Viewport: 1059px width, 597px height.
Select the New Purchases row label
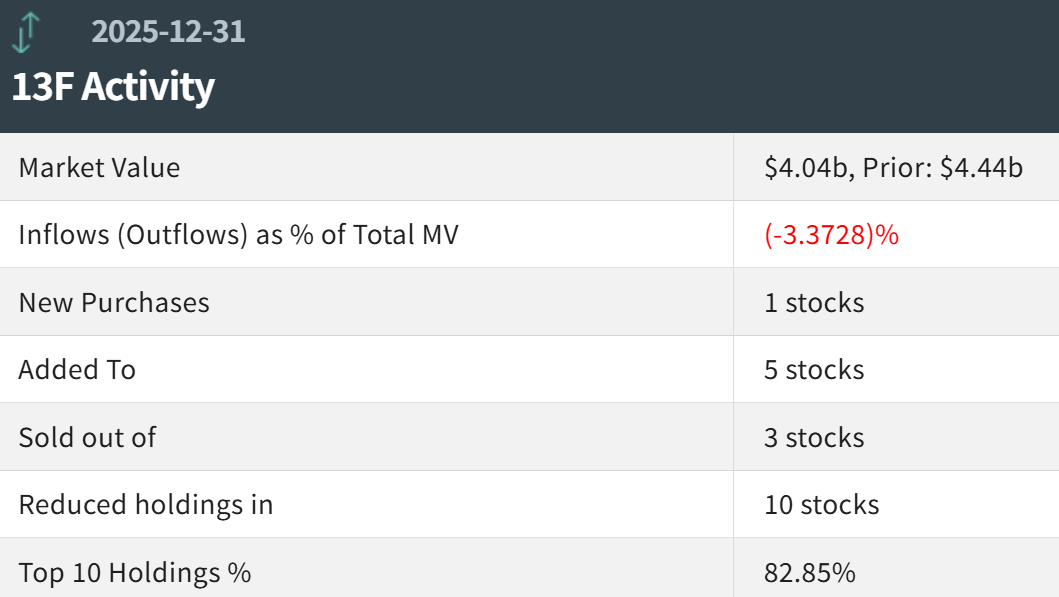coord(114,302)
